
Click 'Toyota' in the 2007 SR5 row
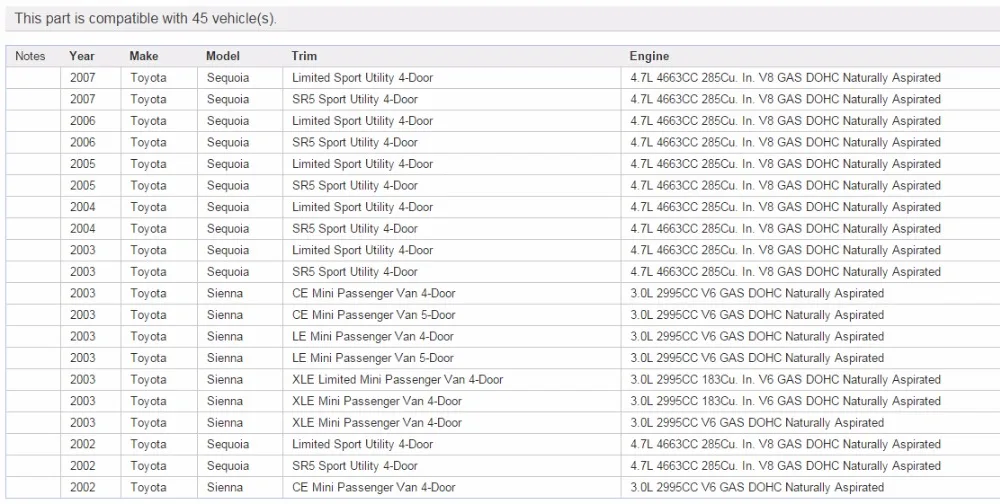(148, 100)
